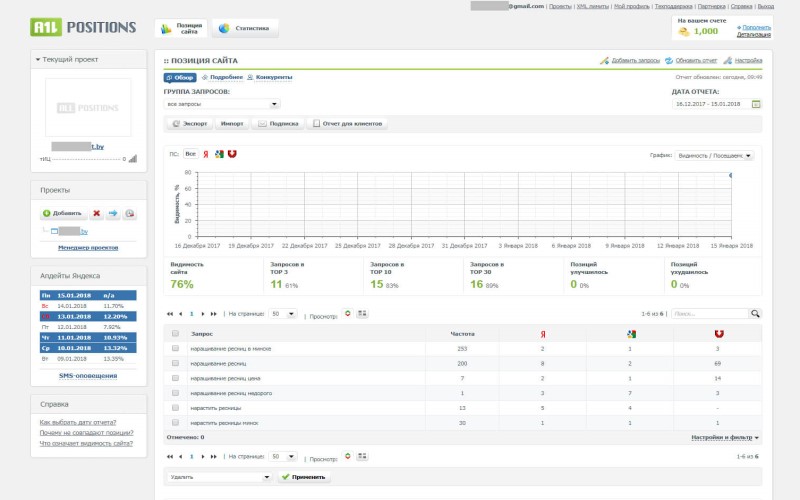Click the Импорт button
Image resolution: width=800 pixels, height=500 pixels.
pyautogui.click(x=232, y=123)
